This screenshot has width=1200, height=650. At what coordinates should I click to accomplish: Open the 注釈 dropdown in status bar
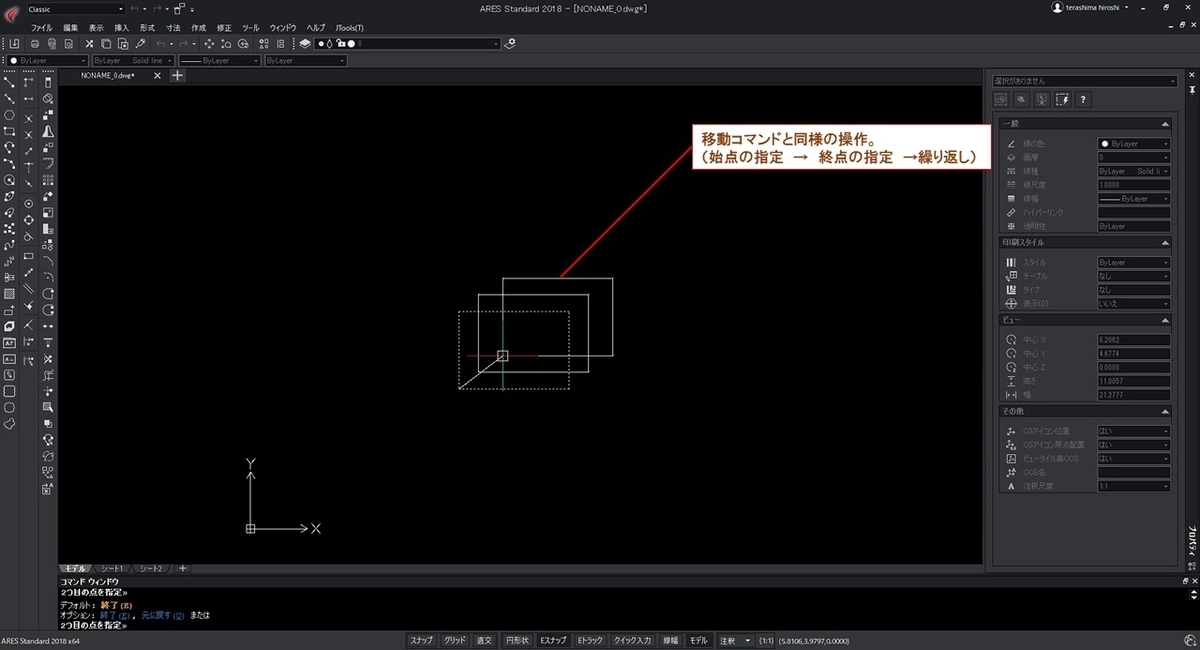[735, 640]
